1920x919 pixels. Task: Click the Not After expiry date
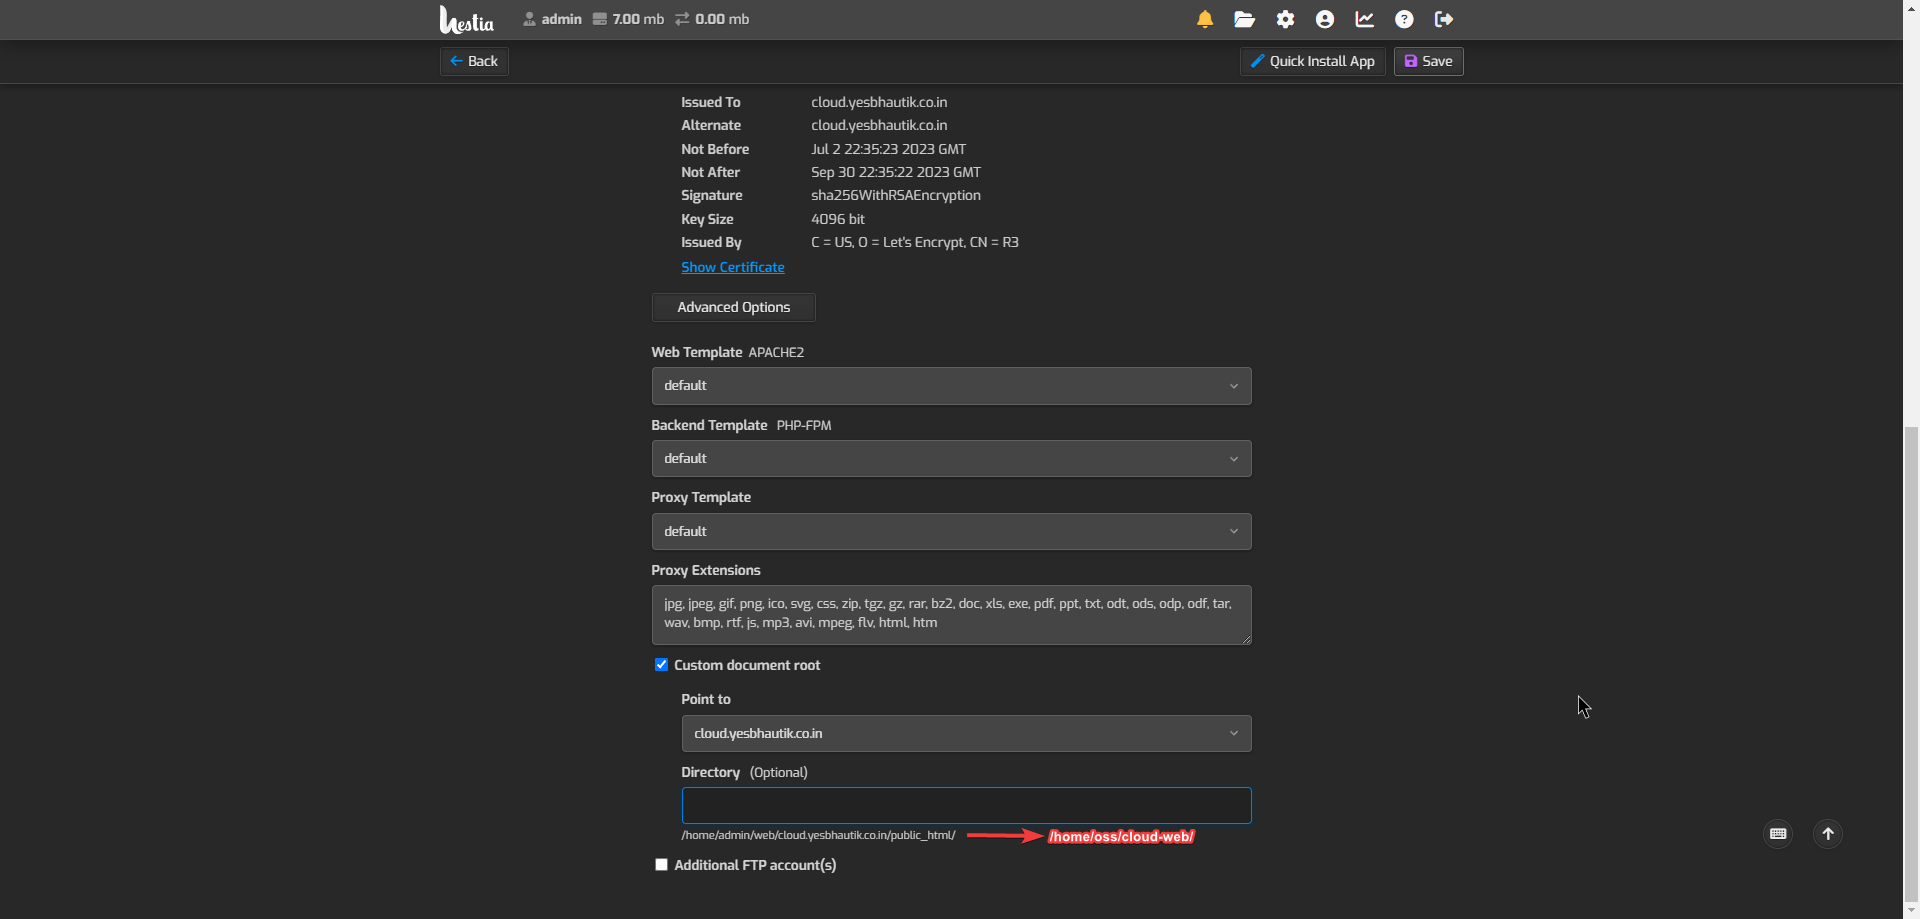click(895, 172)
